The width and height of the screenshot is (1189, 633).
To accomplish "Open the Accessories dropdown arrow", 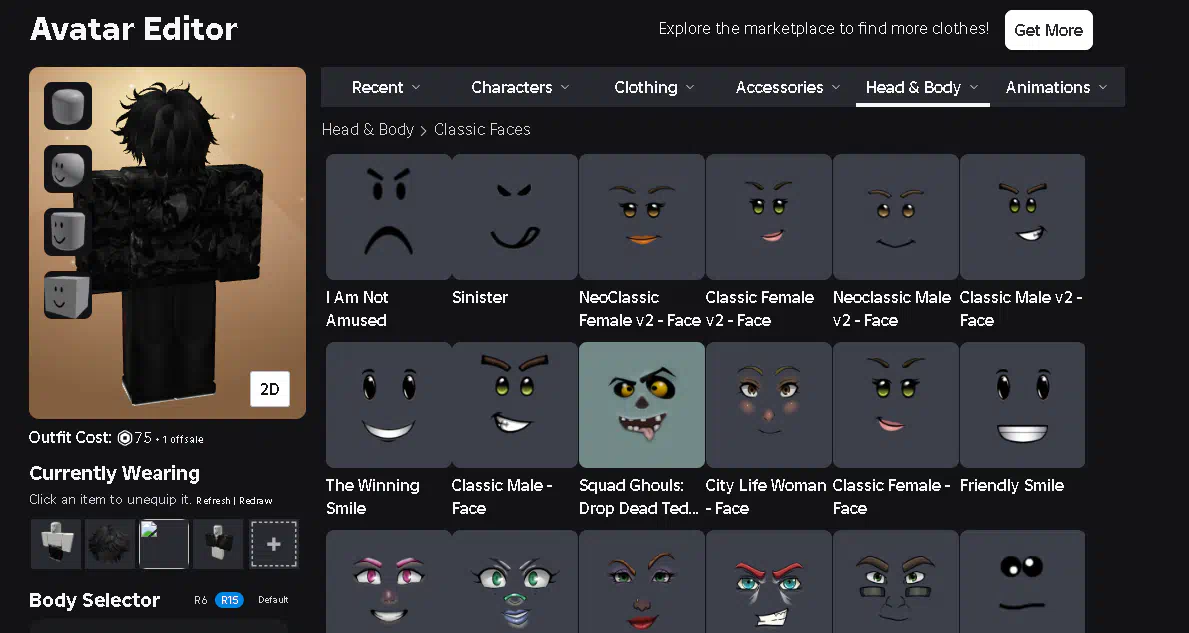I will pos(836,87).
